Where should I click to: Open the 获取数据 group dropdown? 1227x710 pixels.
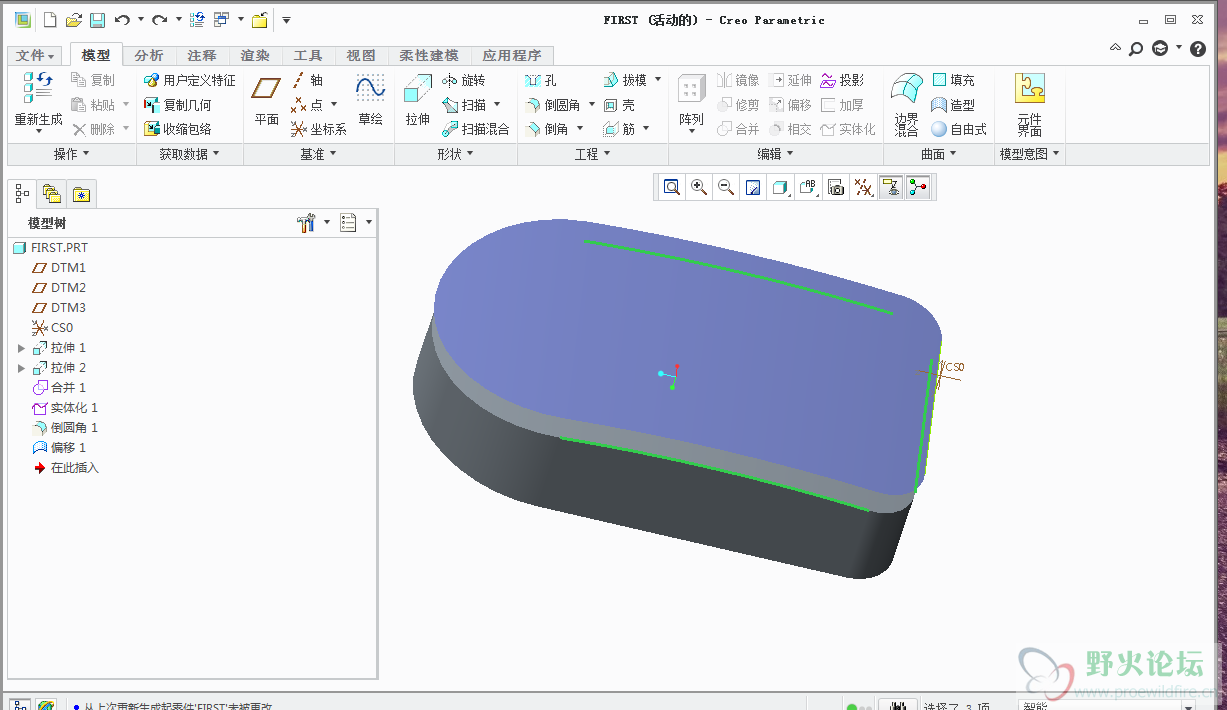[189, 154]
